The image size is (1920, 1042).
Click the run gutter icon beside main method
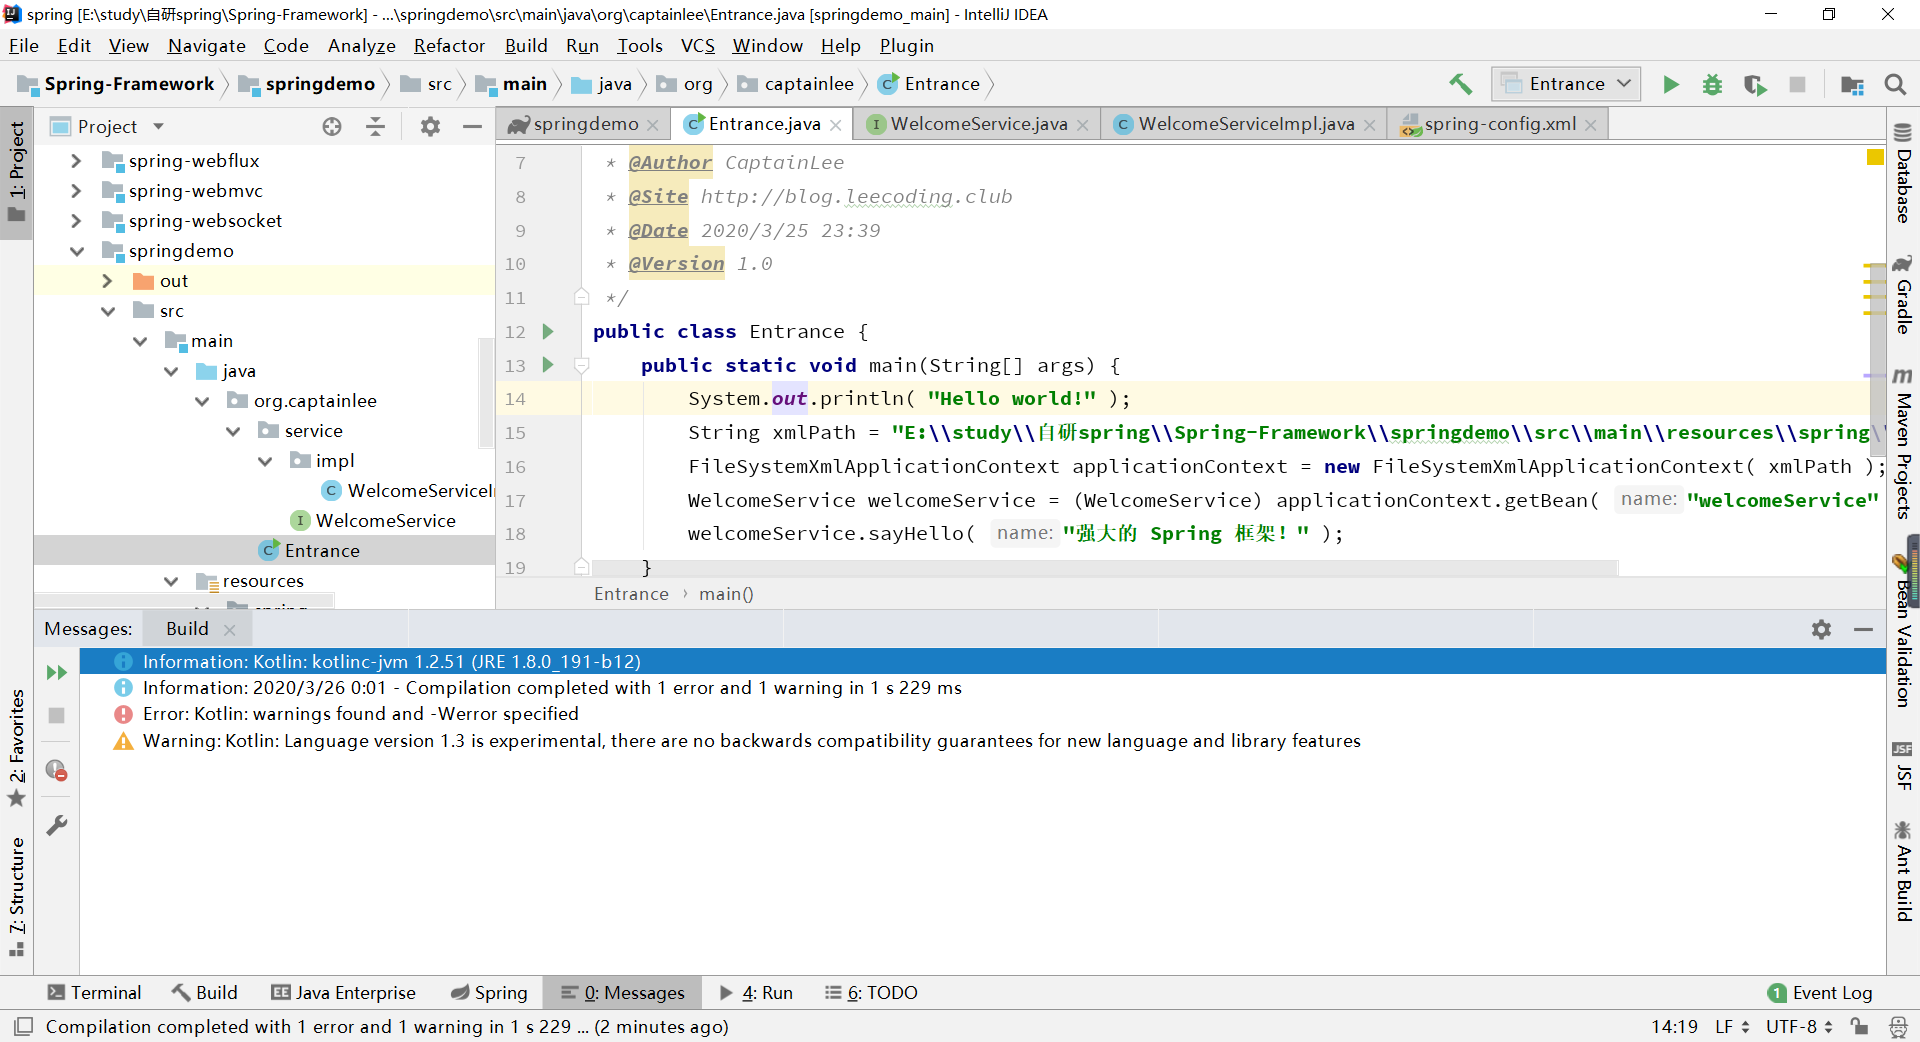(x=548, y=365)
